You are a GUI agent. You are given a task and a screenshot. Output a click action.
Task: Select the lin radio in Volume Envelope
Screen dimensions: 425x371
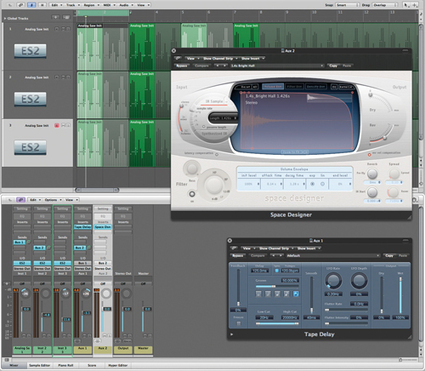click(x=322, y=184)
